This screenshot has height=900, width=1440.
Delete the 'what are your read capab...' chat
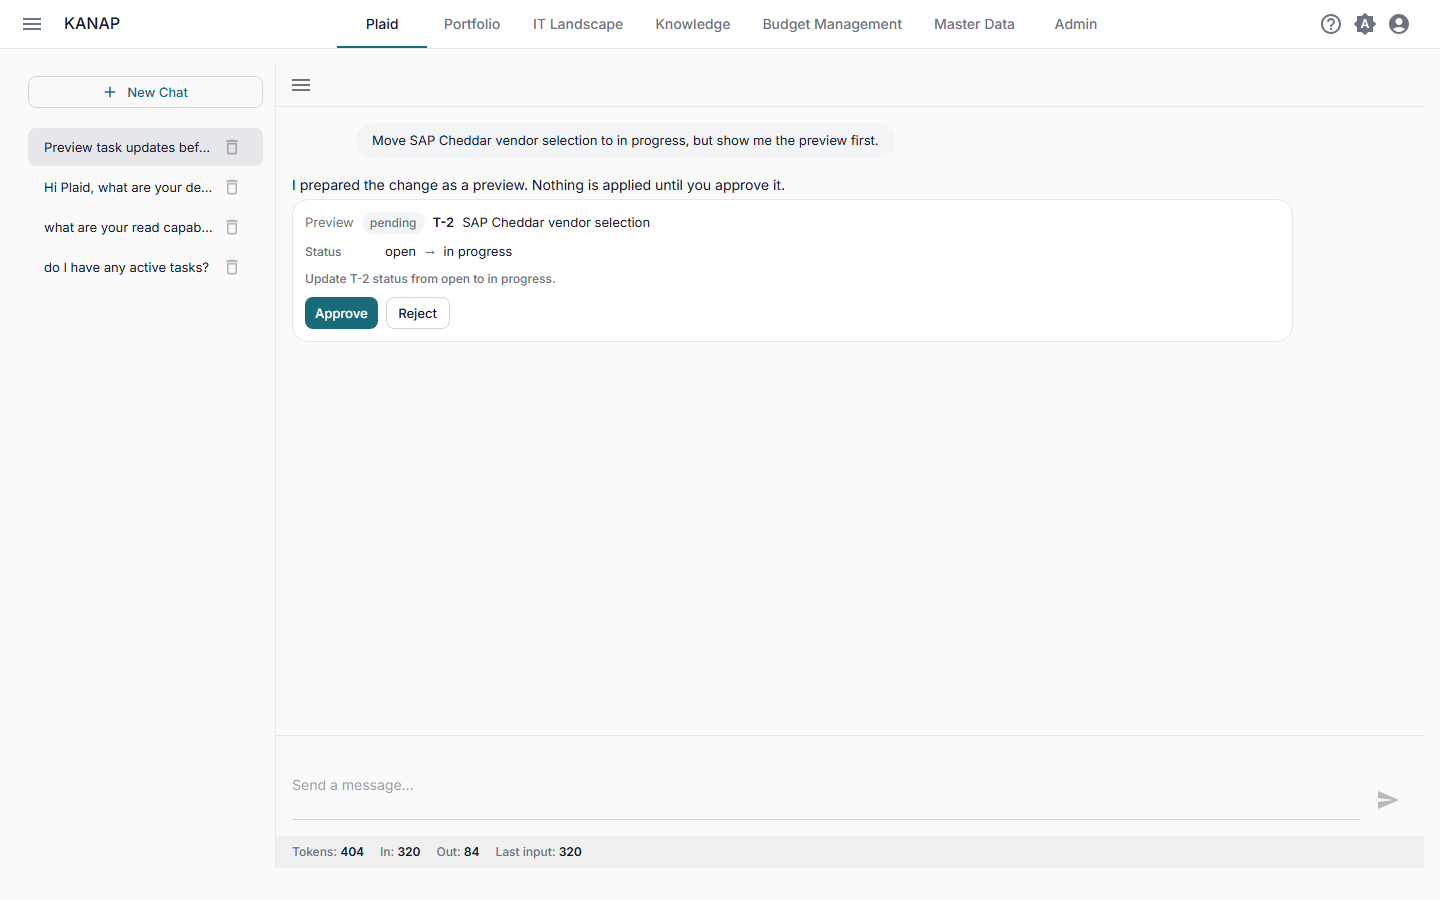(x=232, y=227)
